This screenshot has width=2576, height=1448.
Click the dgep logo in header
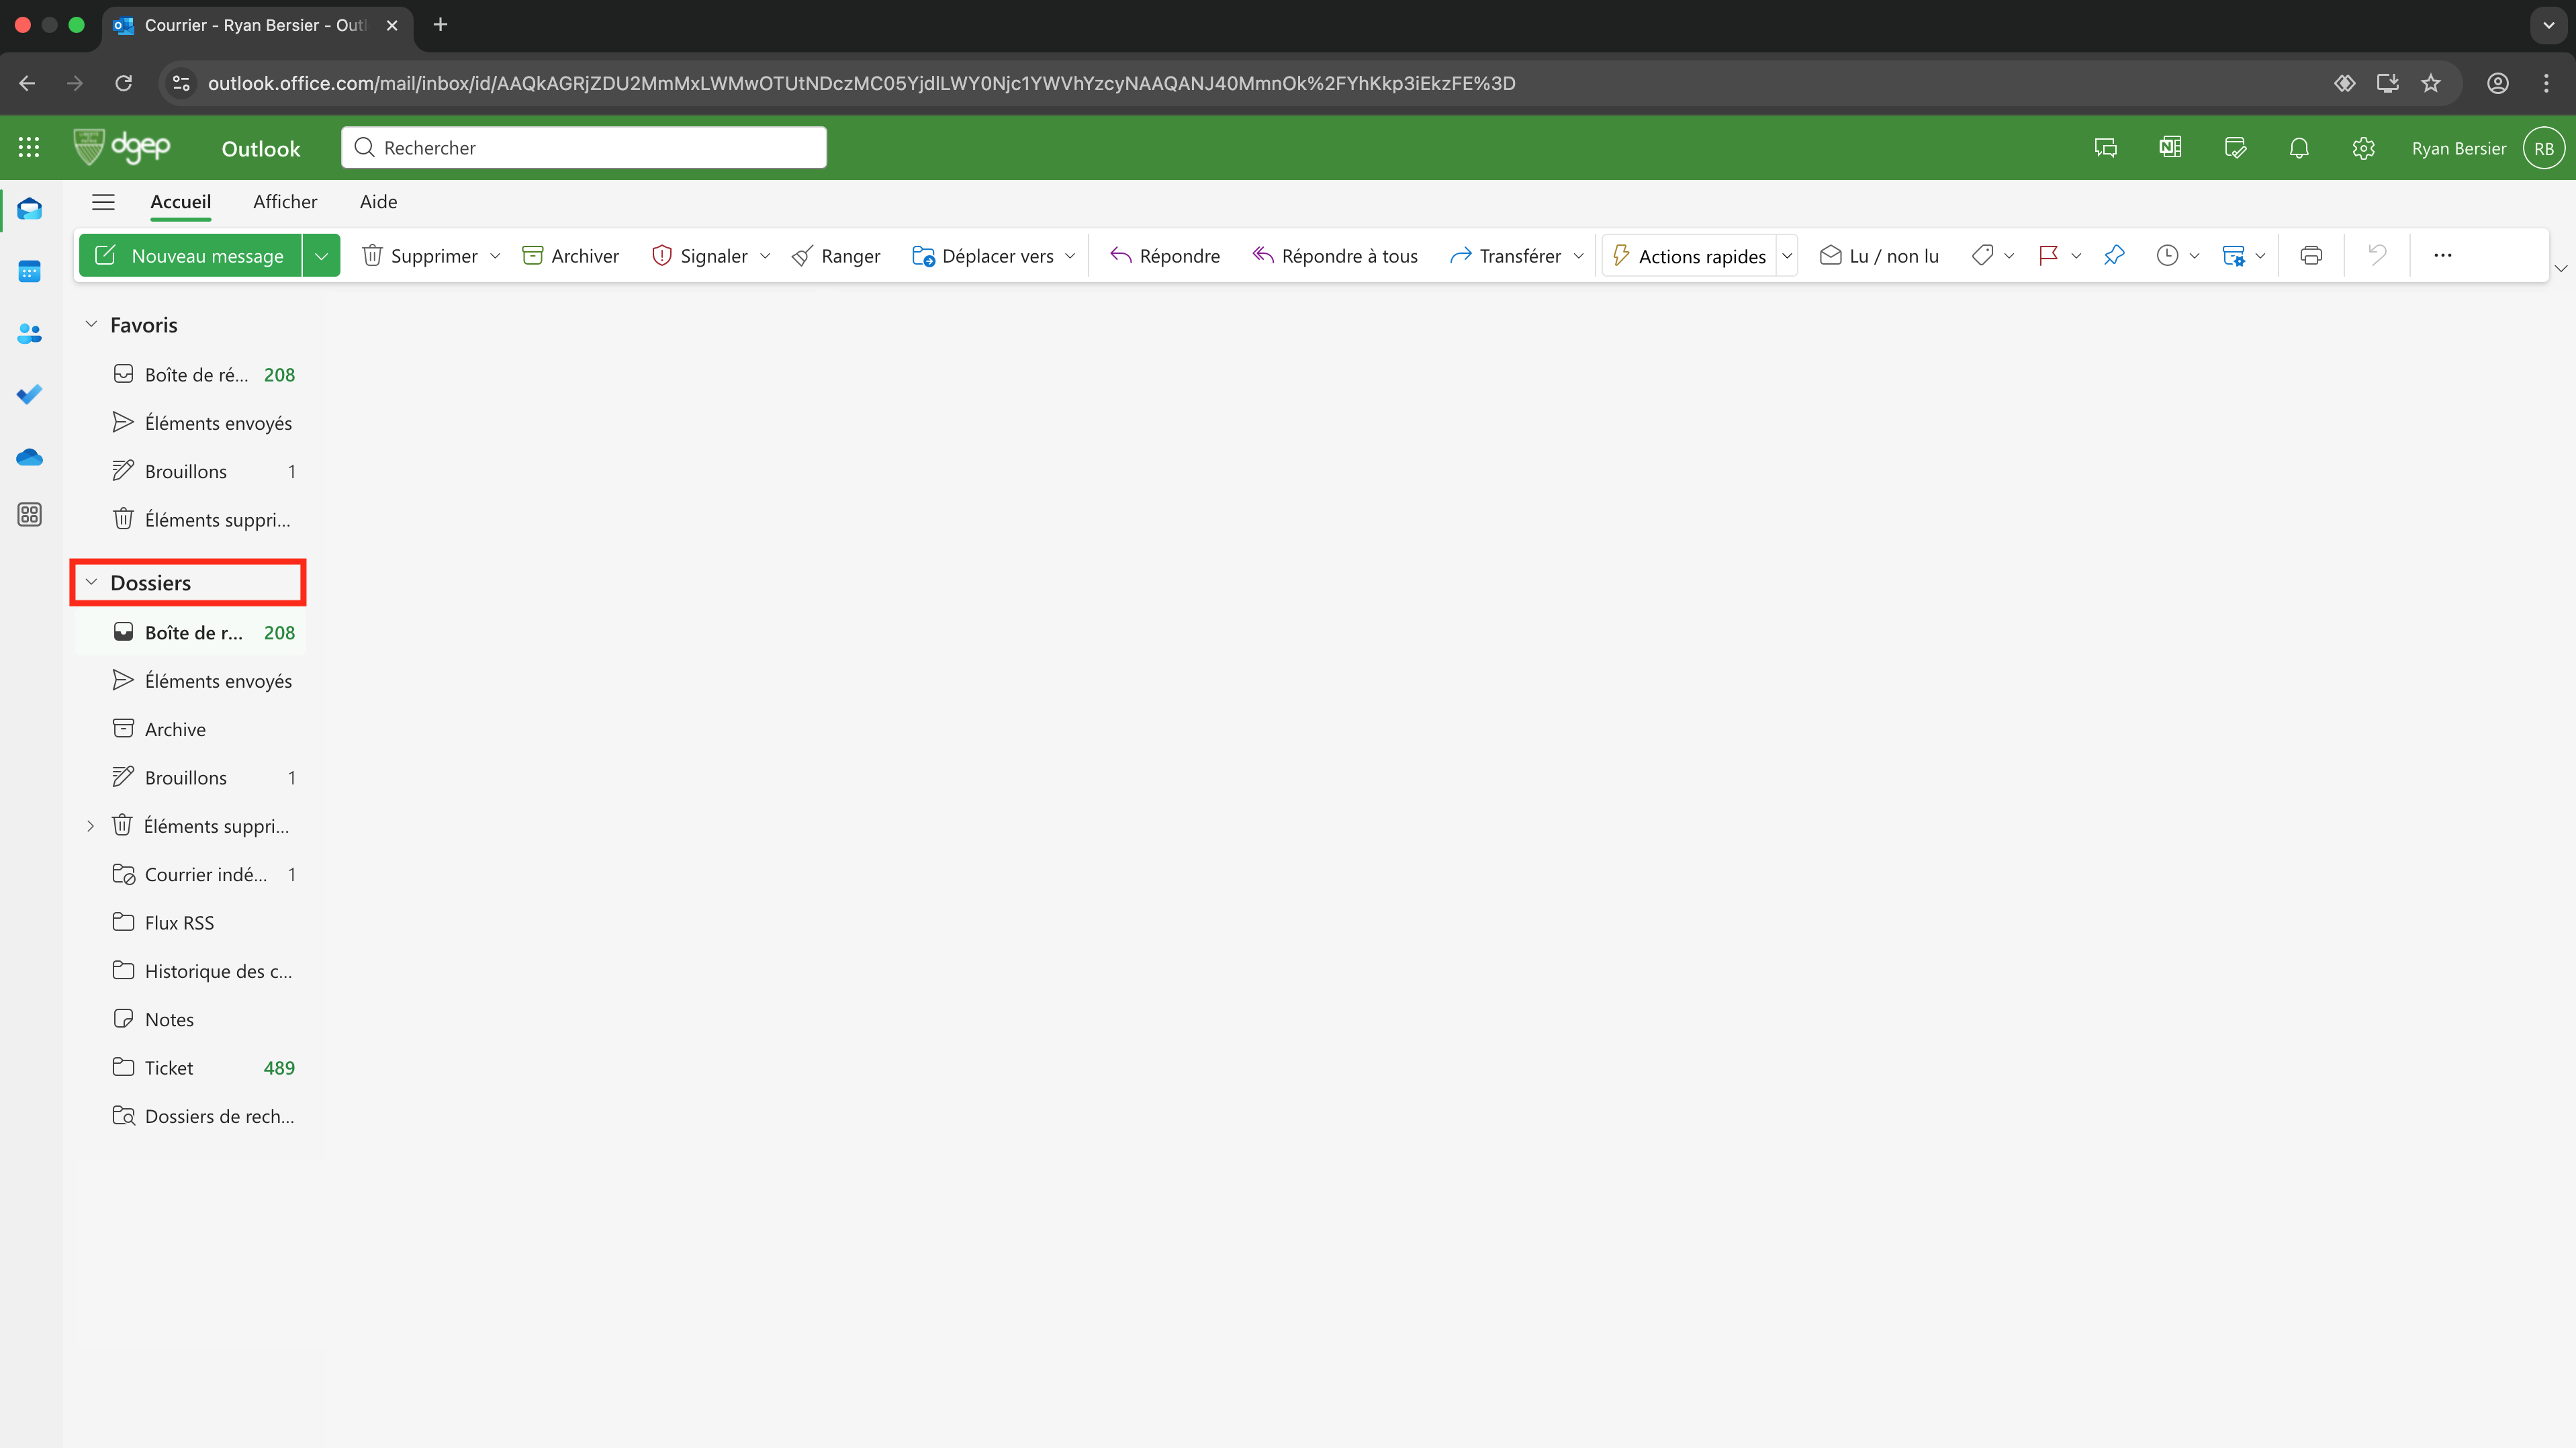pyautogui.click(x=122, y=147)
